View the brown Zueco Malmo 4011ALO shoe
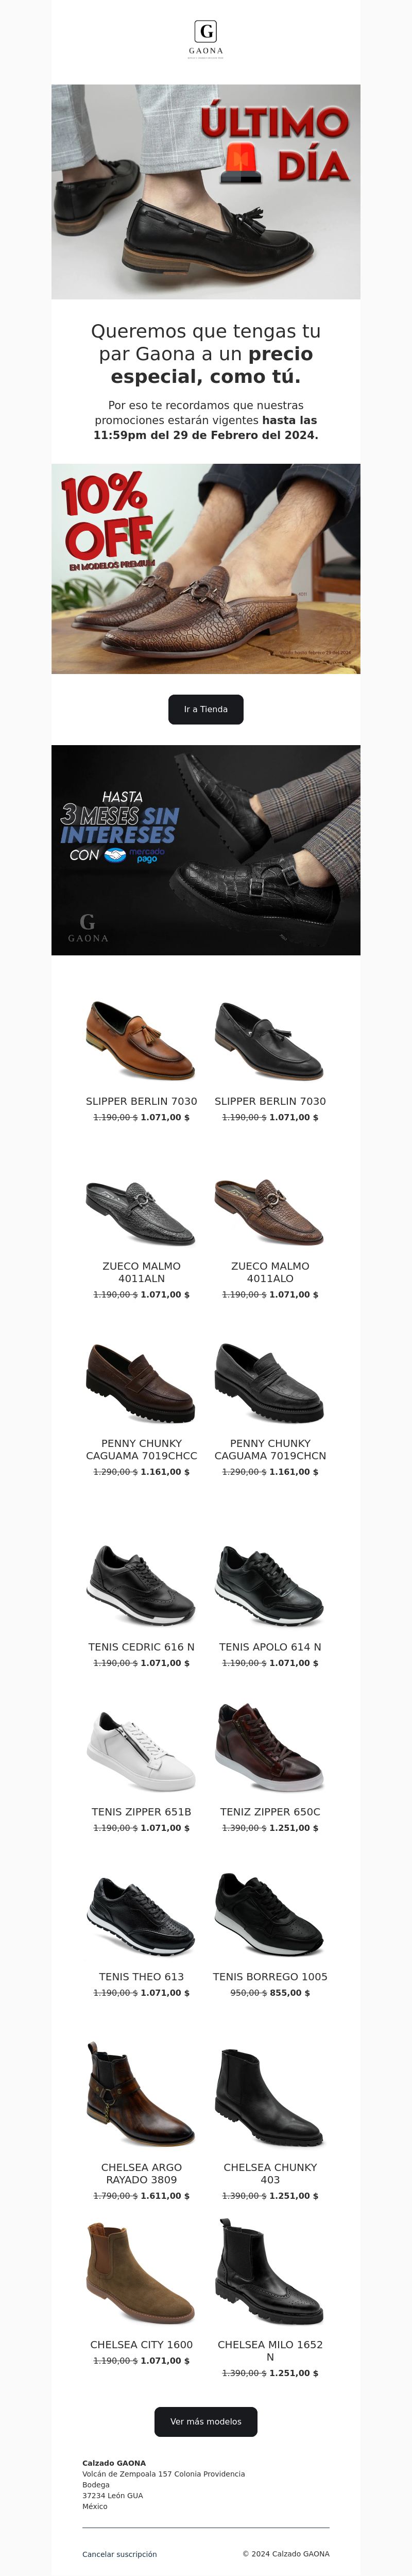This screenshot has height=2576, width=412. point(270,1212)
